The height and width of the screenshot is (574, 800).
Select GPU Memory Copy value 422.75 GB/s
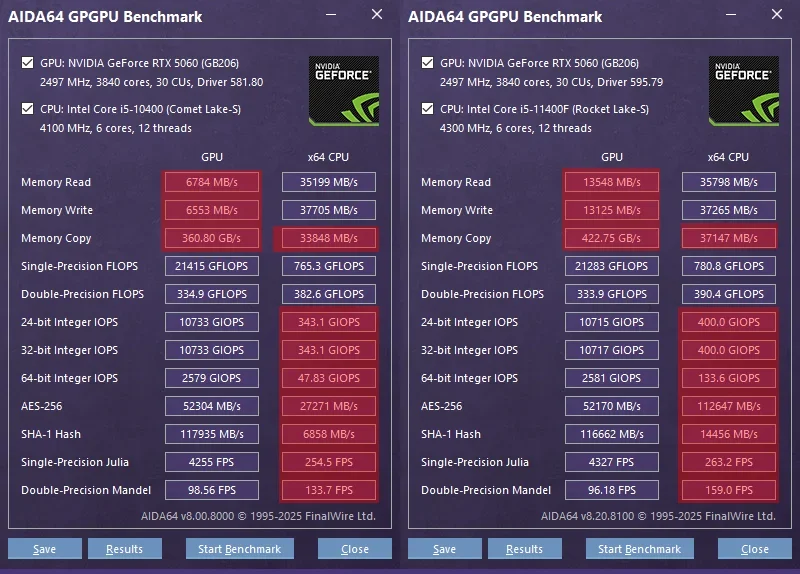pyautogui.click(x=612, y=238)
